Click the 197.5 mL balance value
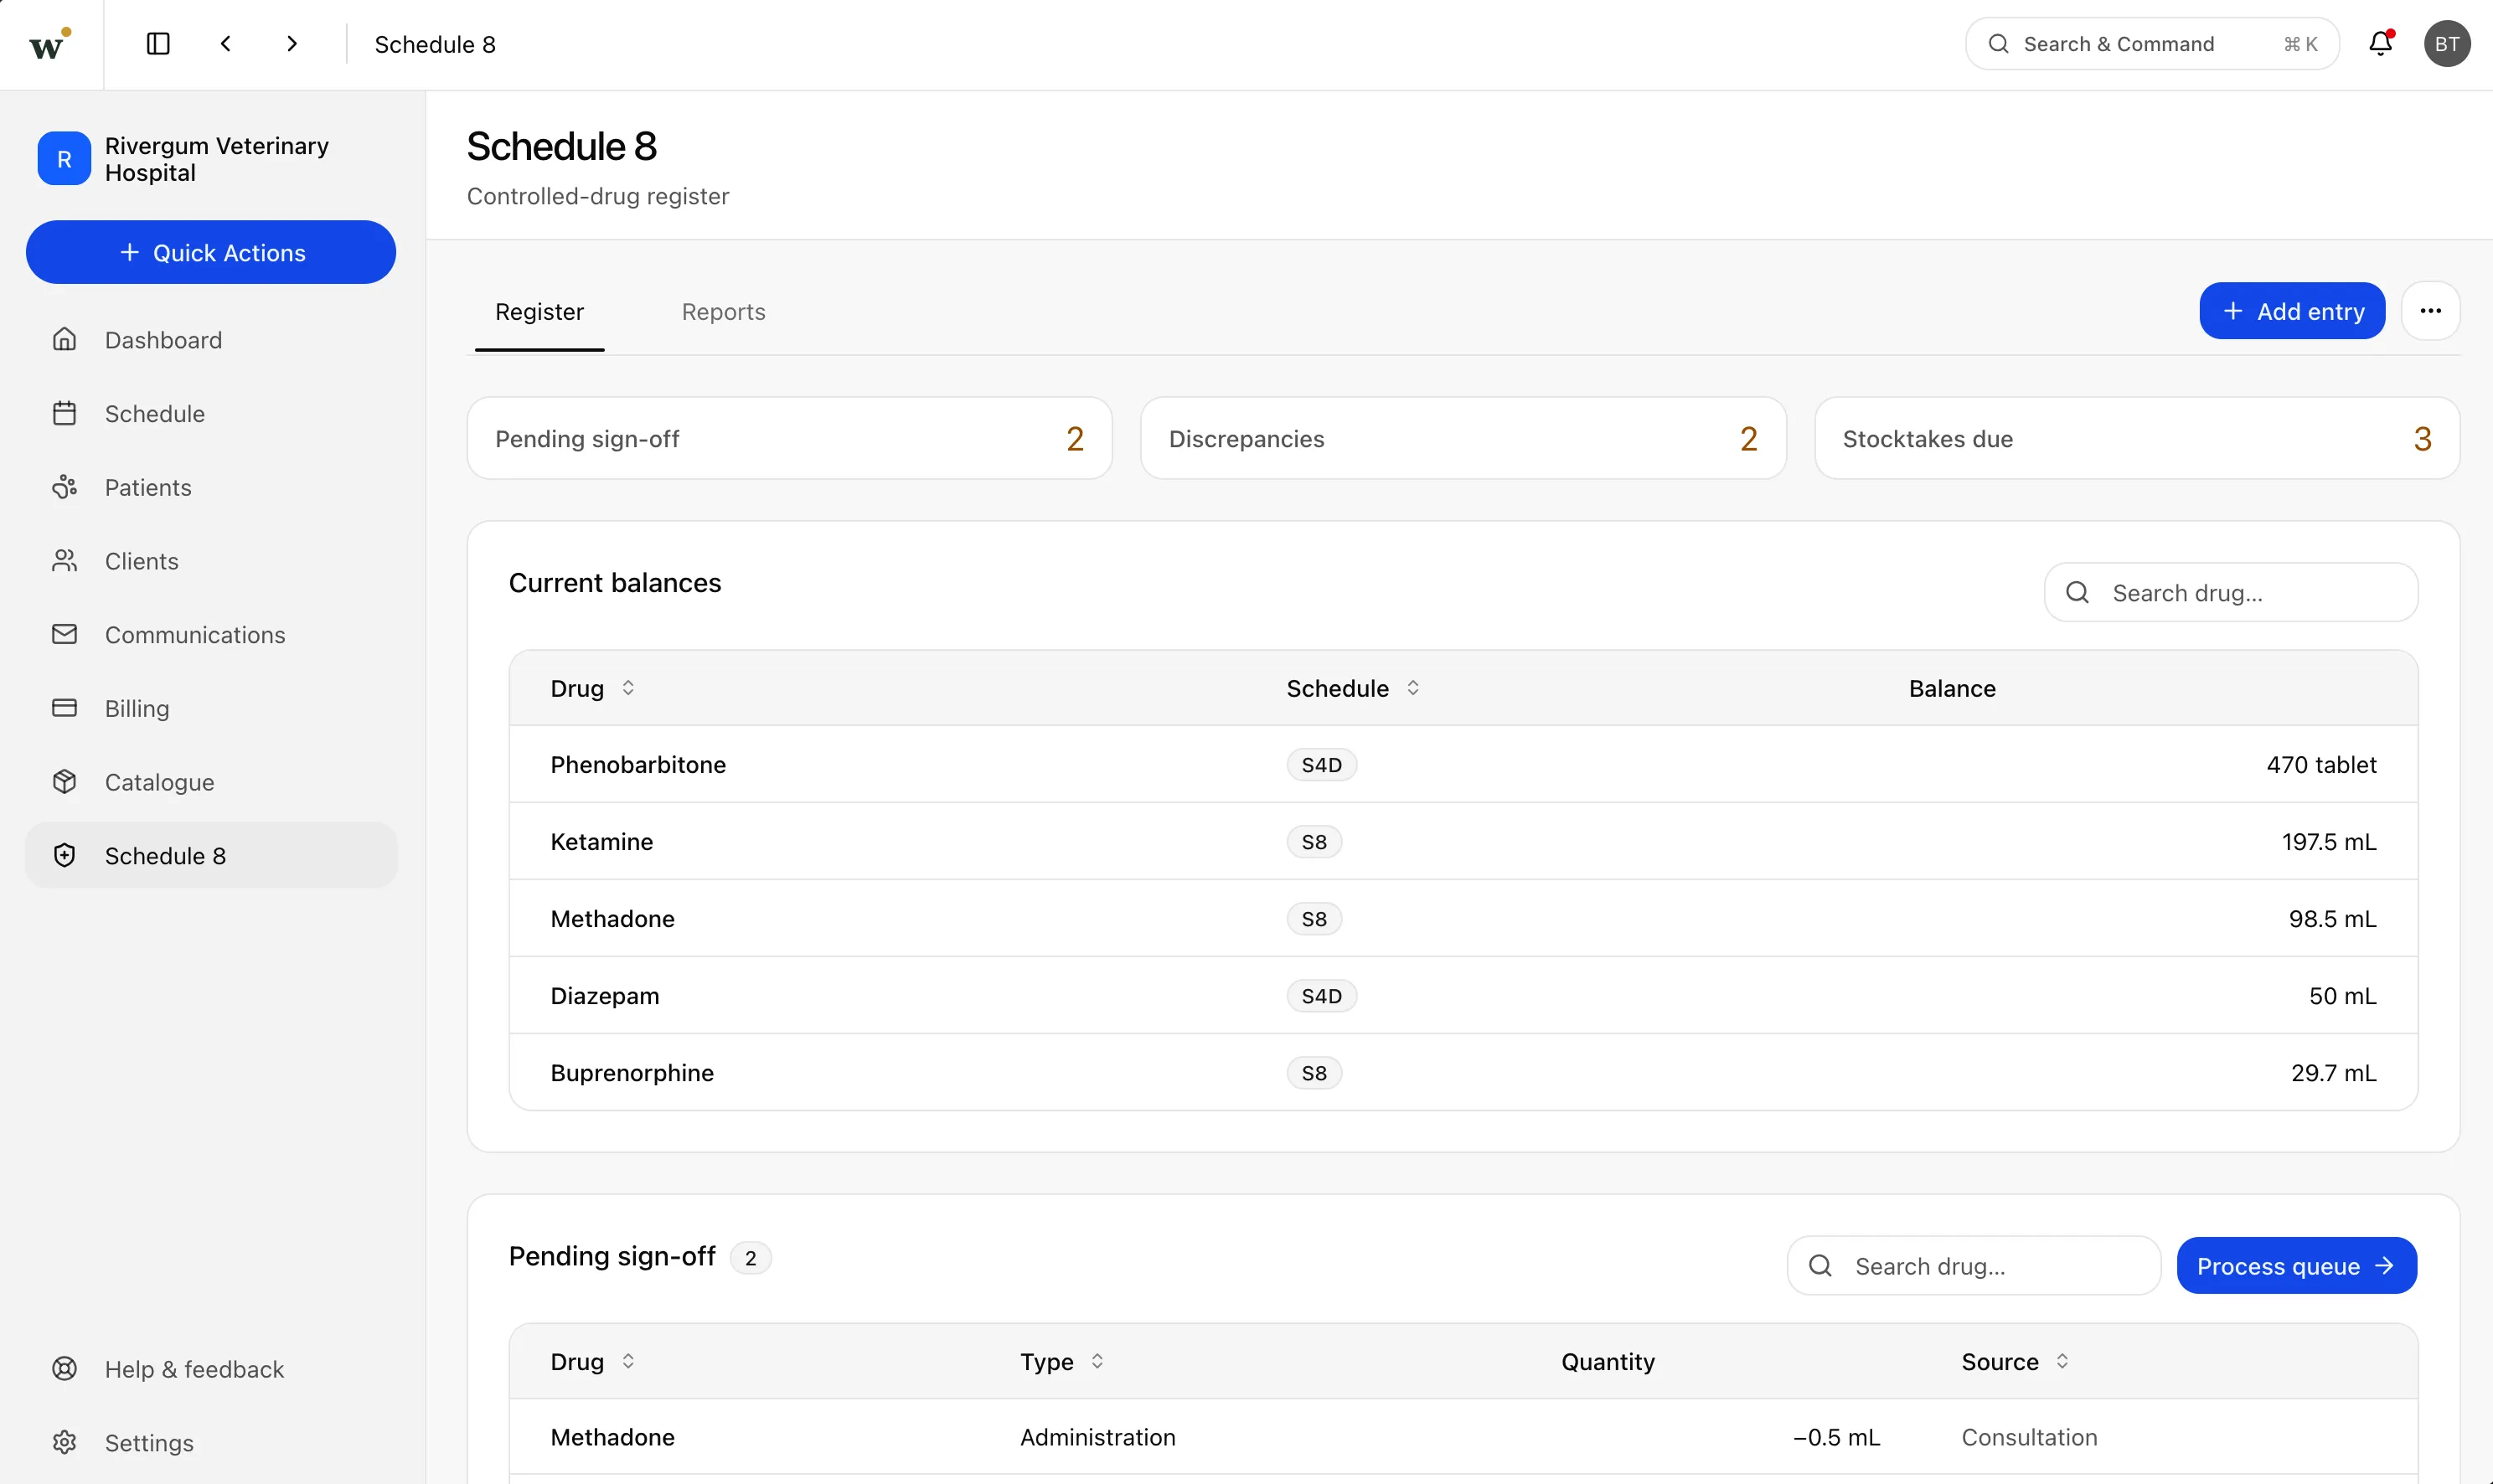Screen dimensions: 2493x1484 coord(2329,841)
